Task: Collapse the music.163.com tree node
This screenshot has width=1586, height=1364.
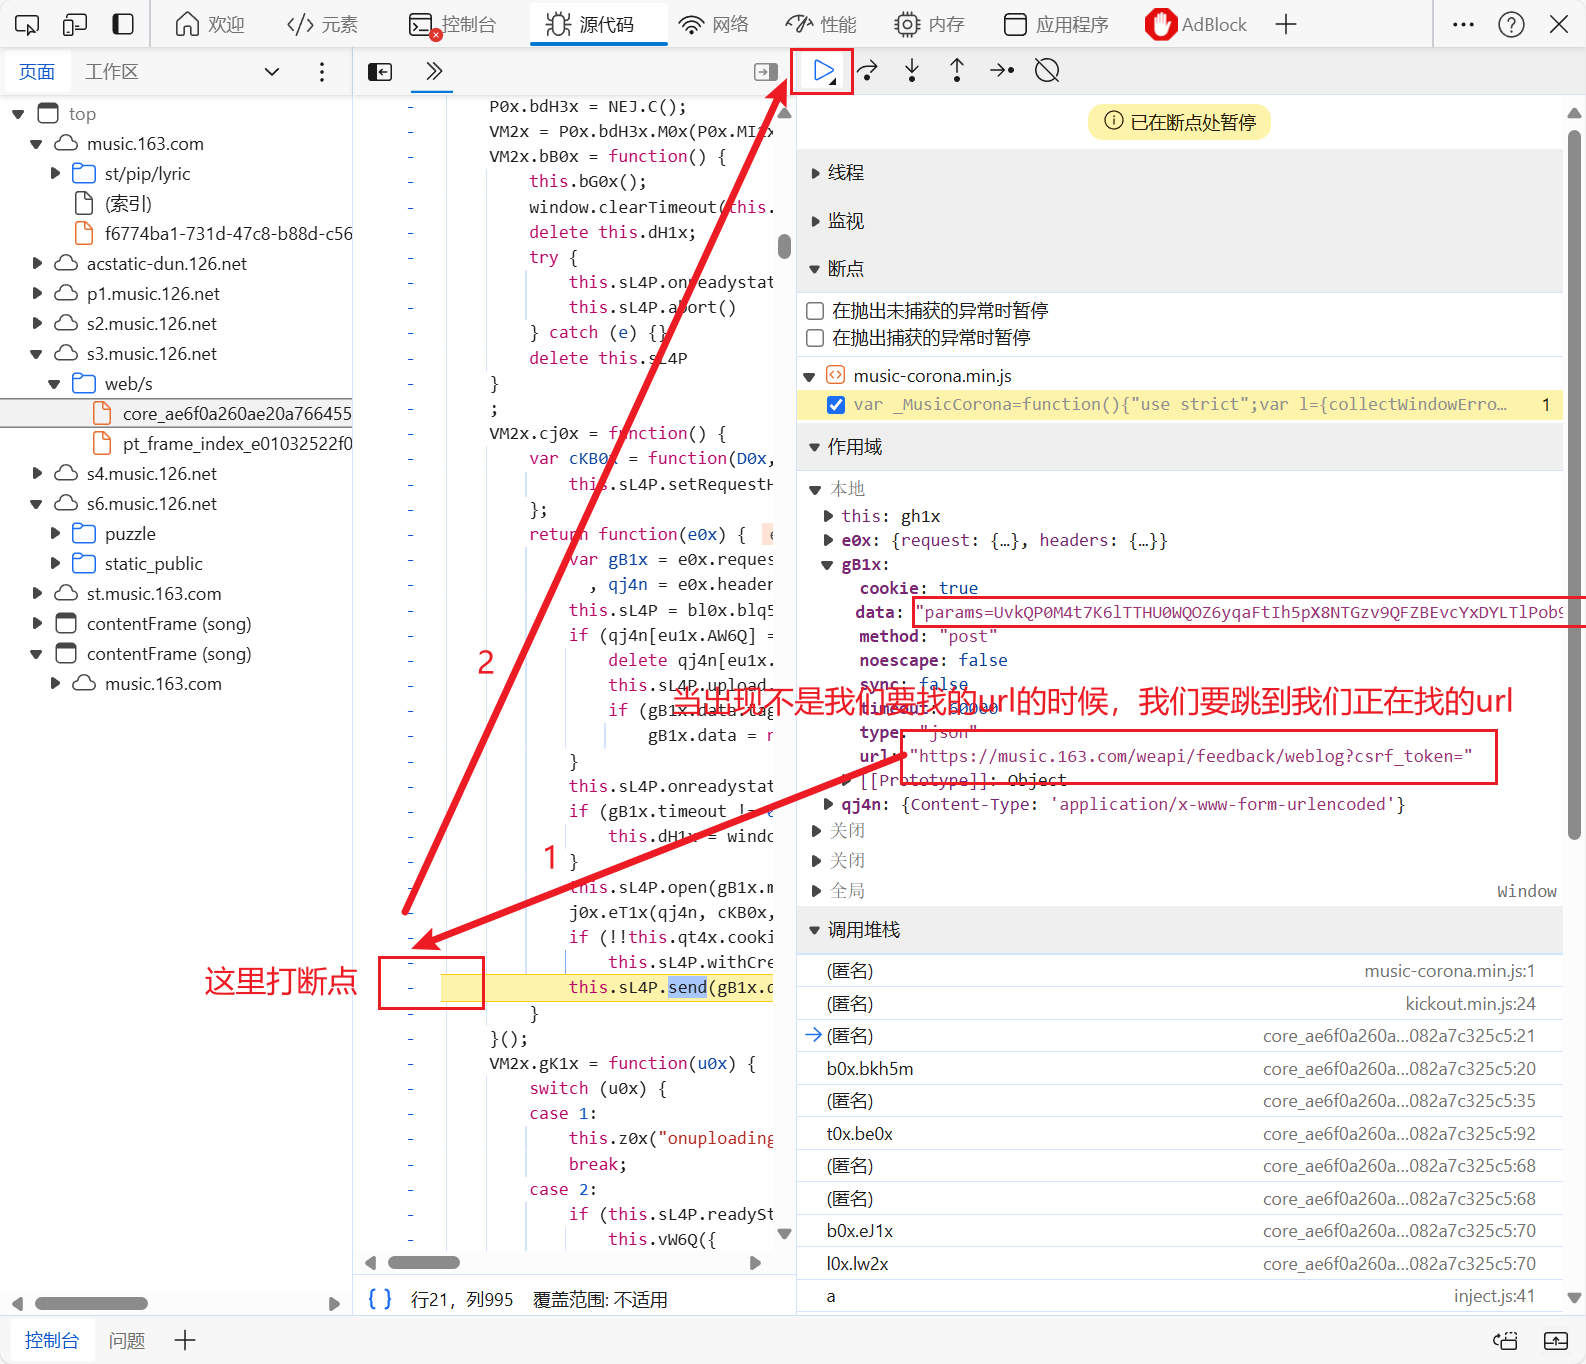Action: [x=37, y=144]
